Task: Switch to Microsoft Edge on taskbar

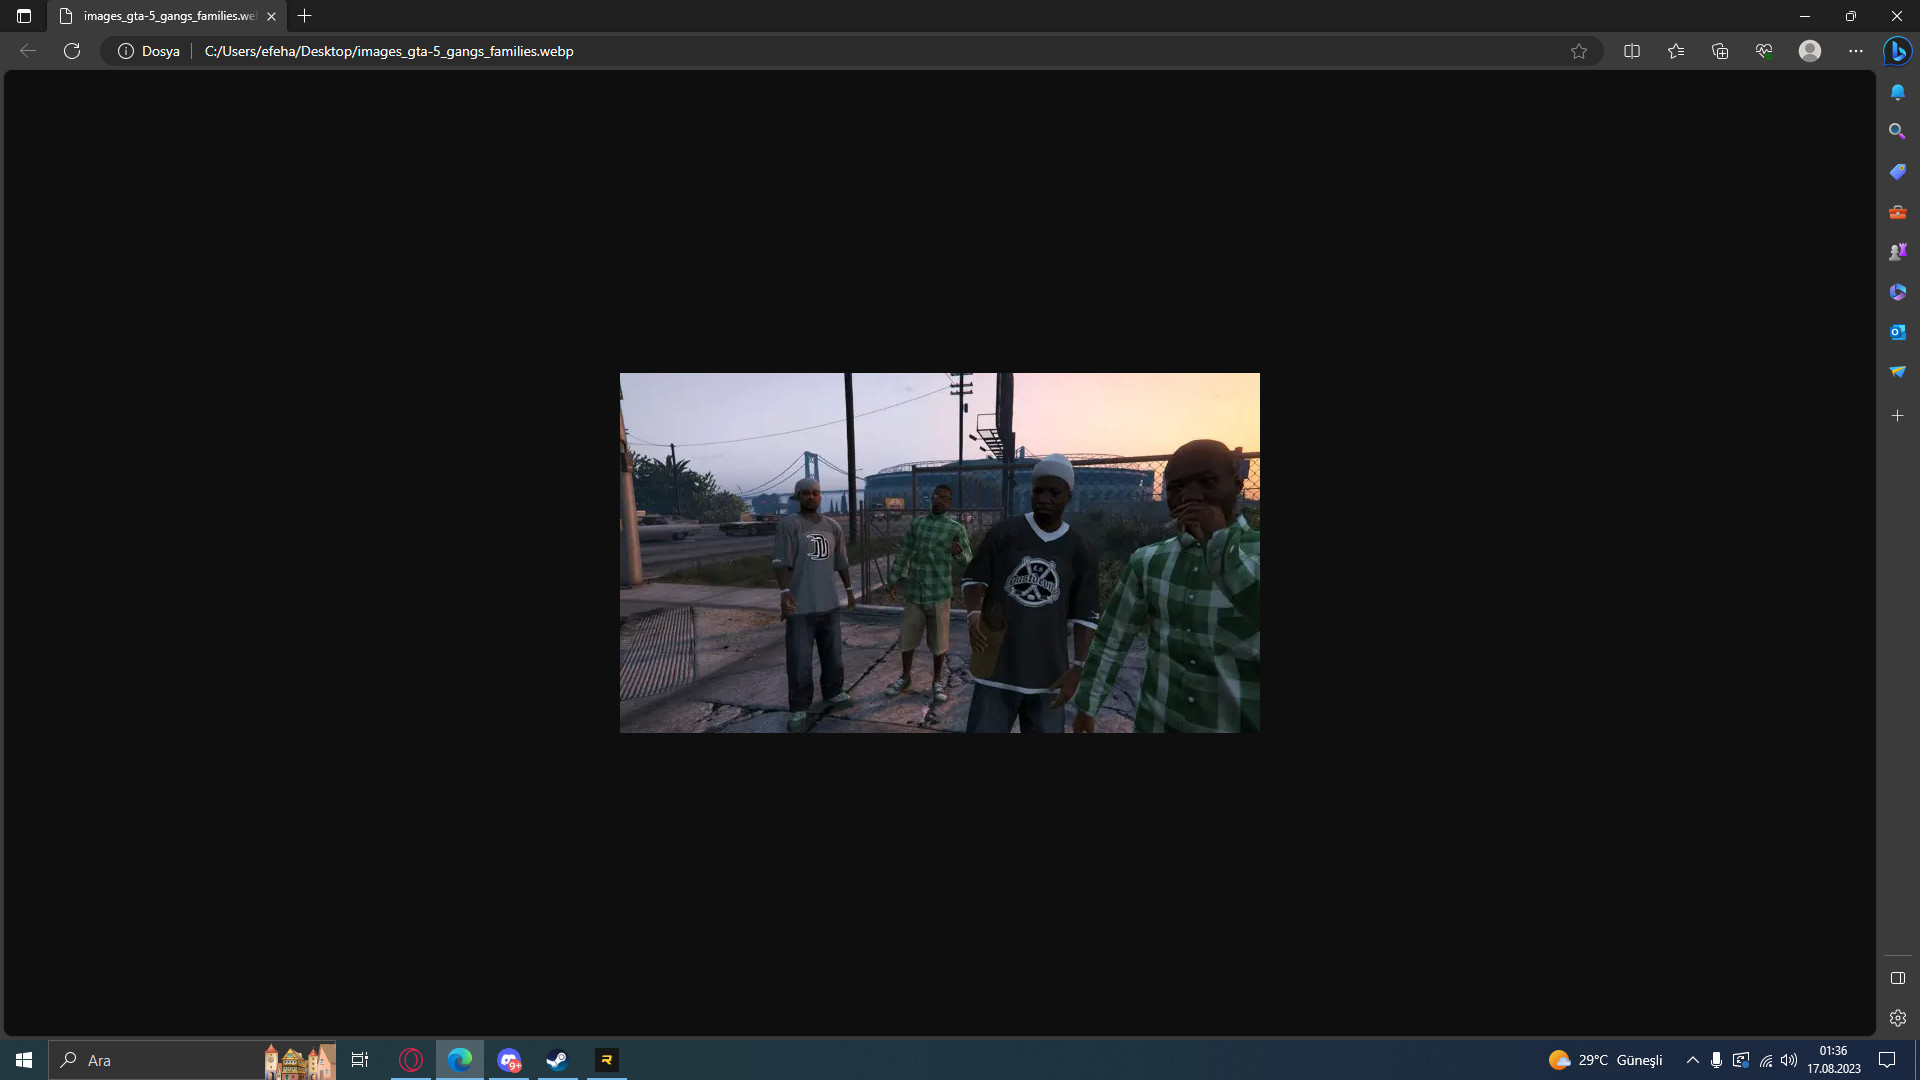Action: pyautogui.click(x=460, y=1060)
